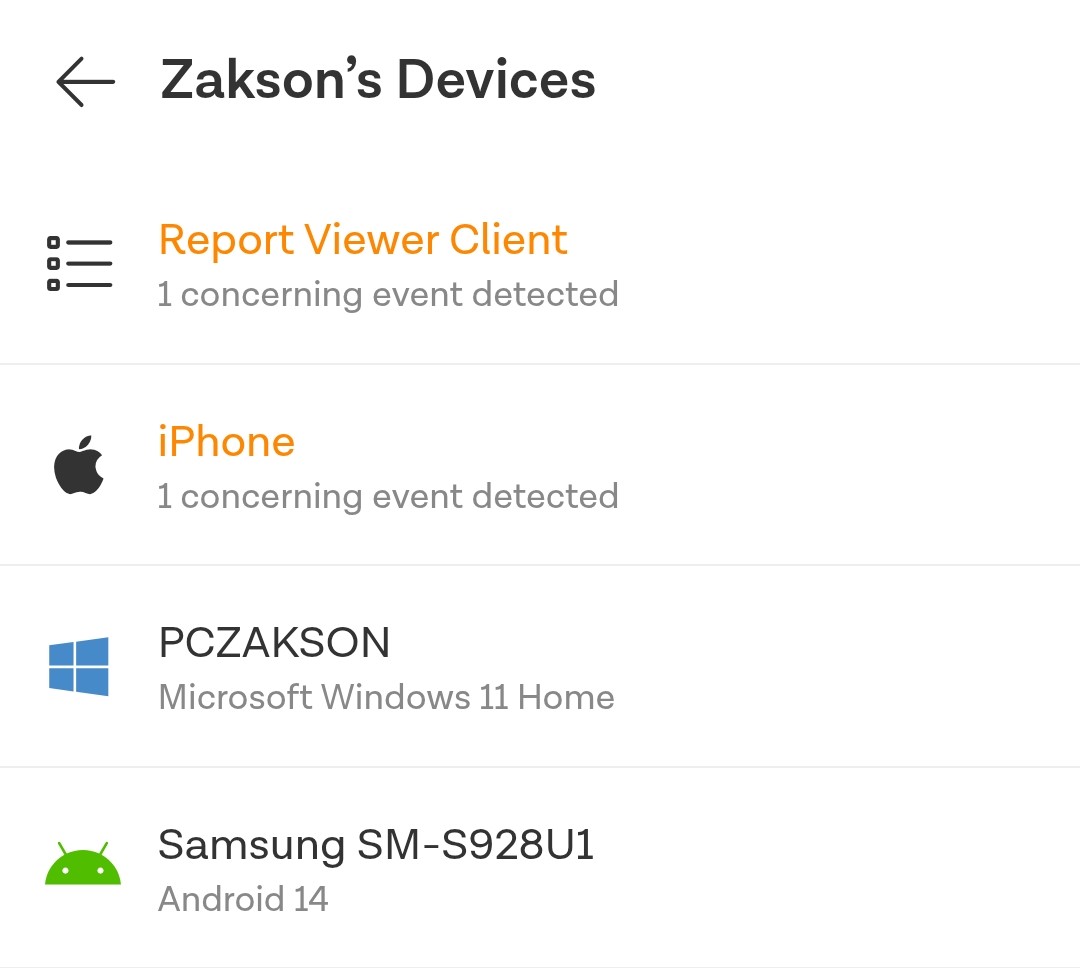Open the Report Viewer Client entry
This screenshot has height=968, width=1080.
[x=540, y=263]
